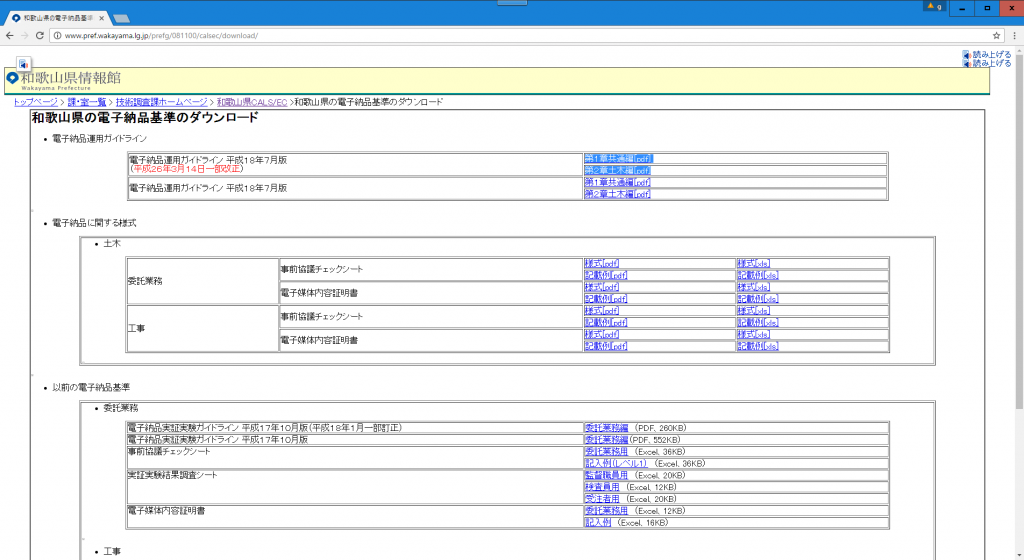
Task: Open the 和歌山県CALS/EC breadcrumb link
Action: [251, 102]
